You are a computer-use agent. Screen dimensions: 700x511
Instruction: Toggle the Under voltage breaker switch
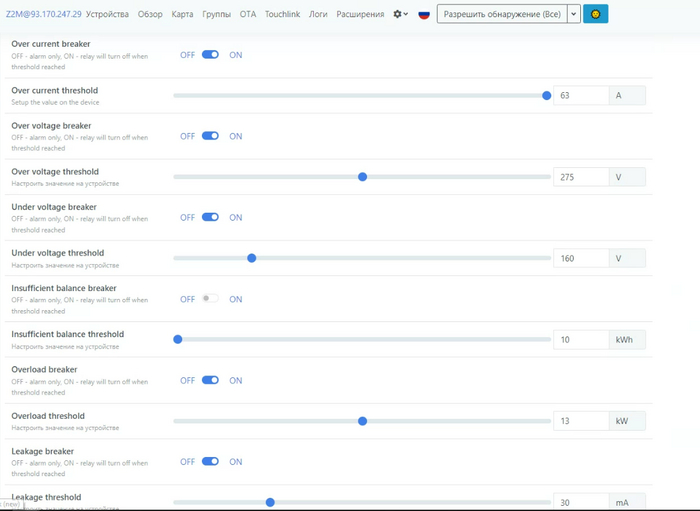pos(210,217)
